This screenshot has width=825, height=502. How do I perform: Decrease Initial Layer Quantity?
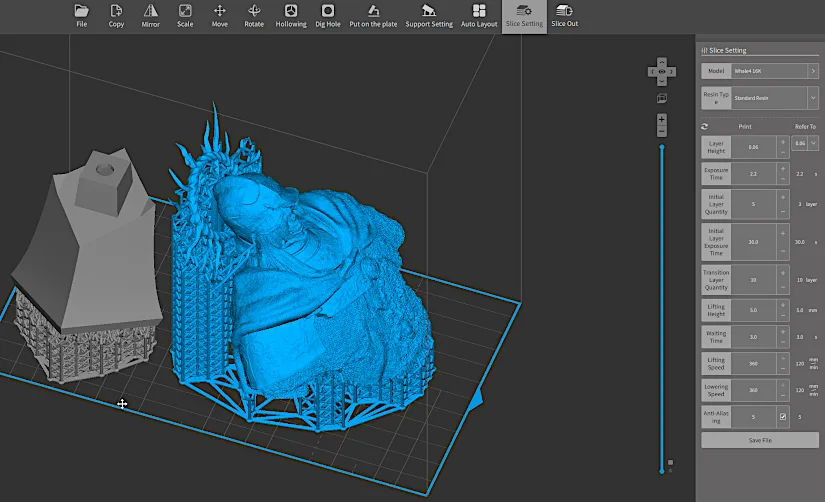[783, 212]
